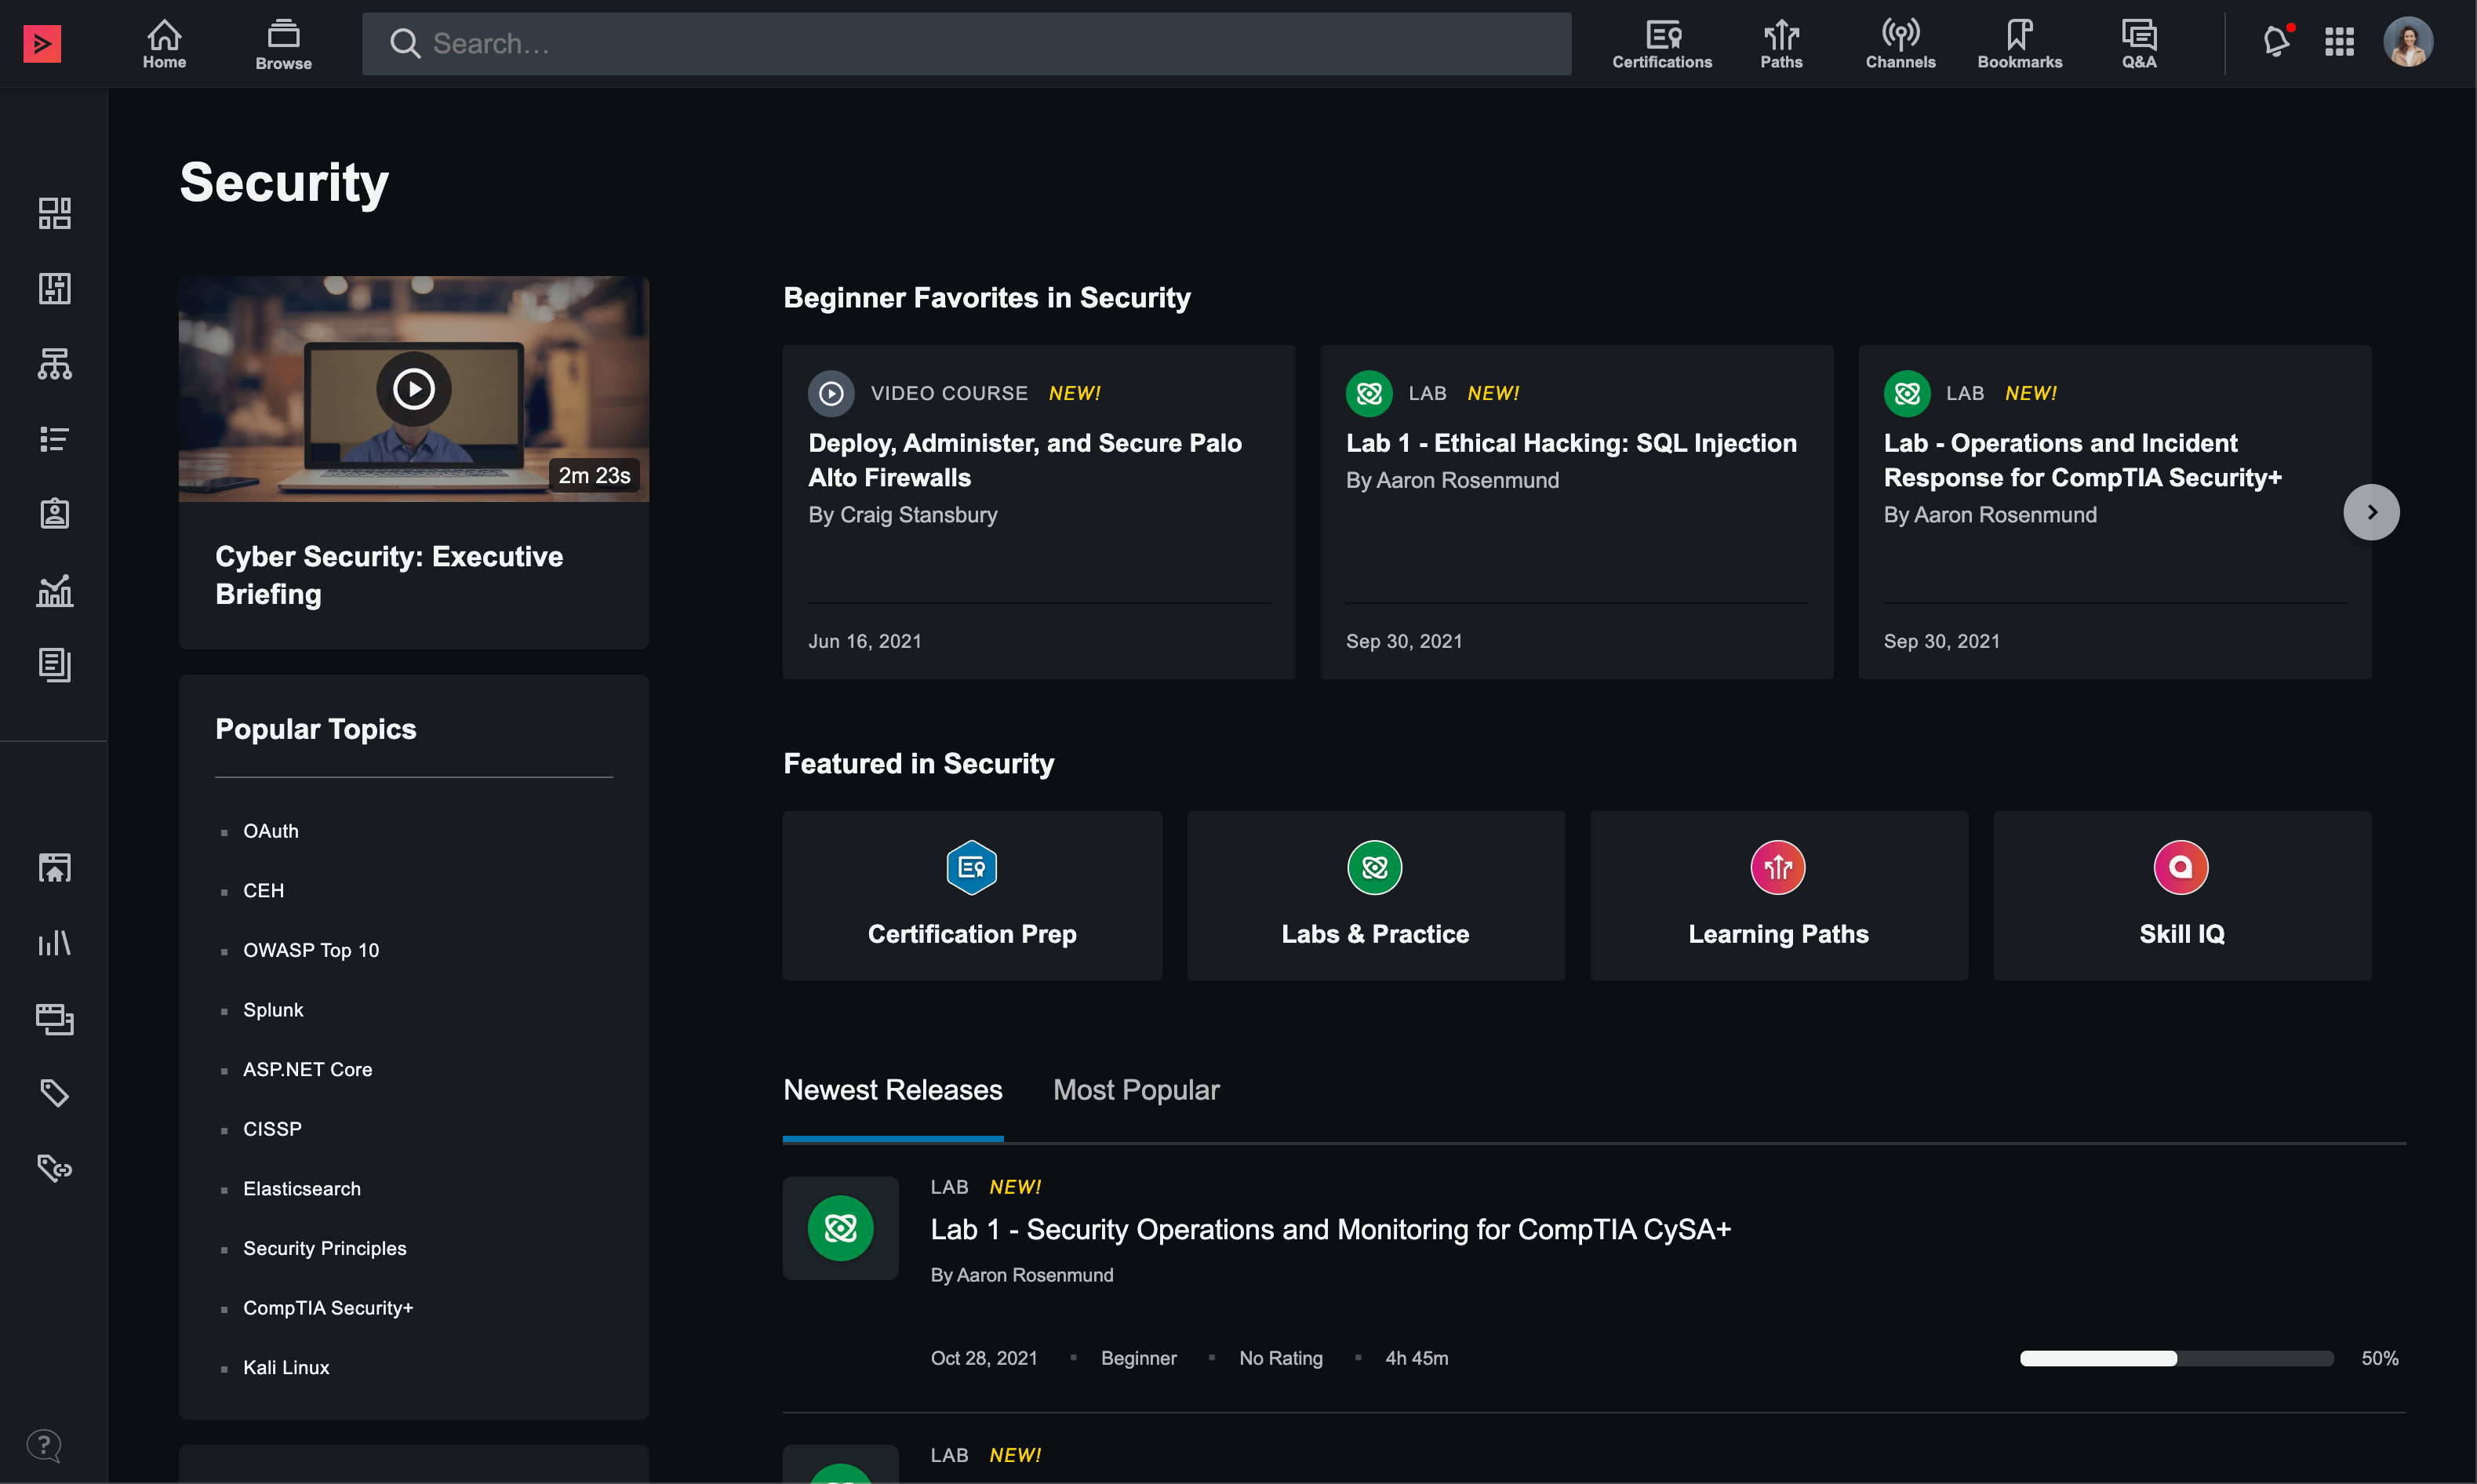The height and width of the screenshot is (1484, 2477).
Task: Switch to the Most Popular tab
Action: click(1135, 1090)
